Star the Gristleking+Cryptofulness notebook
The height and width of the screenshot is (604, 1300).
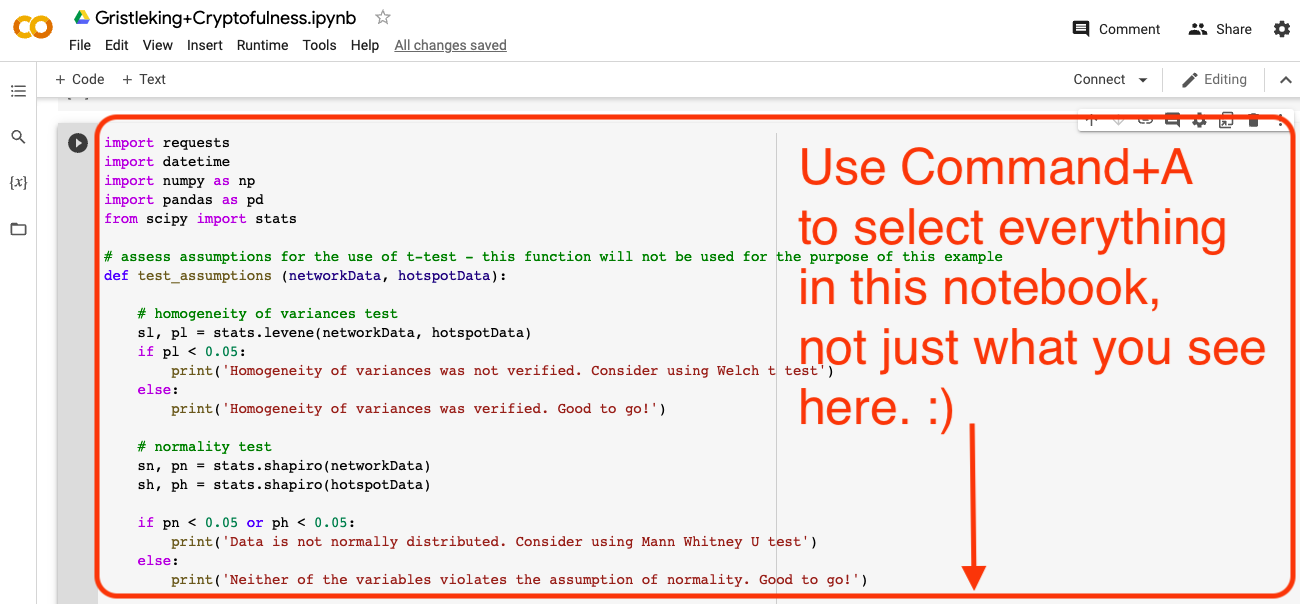[x=382, y=17]
